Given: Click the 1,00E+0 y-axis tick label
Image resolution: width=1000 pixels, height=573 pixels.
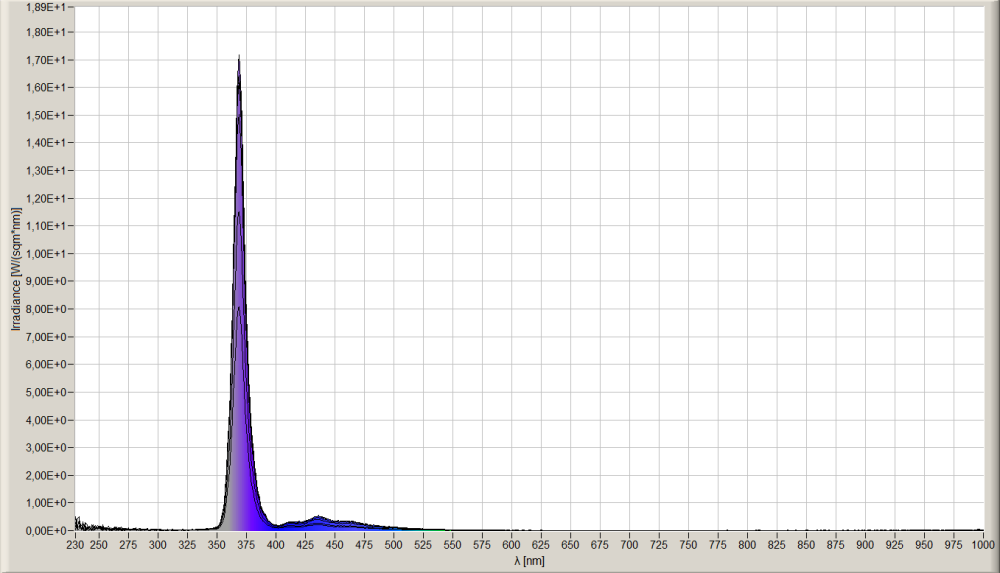Looking at the screenshot, I should coord(46,503).
